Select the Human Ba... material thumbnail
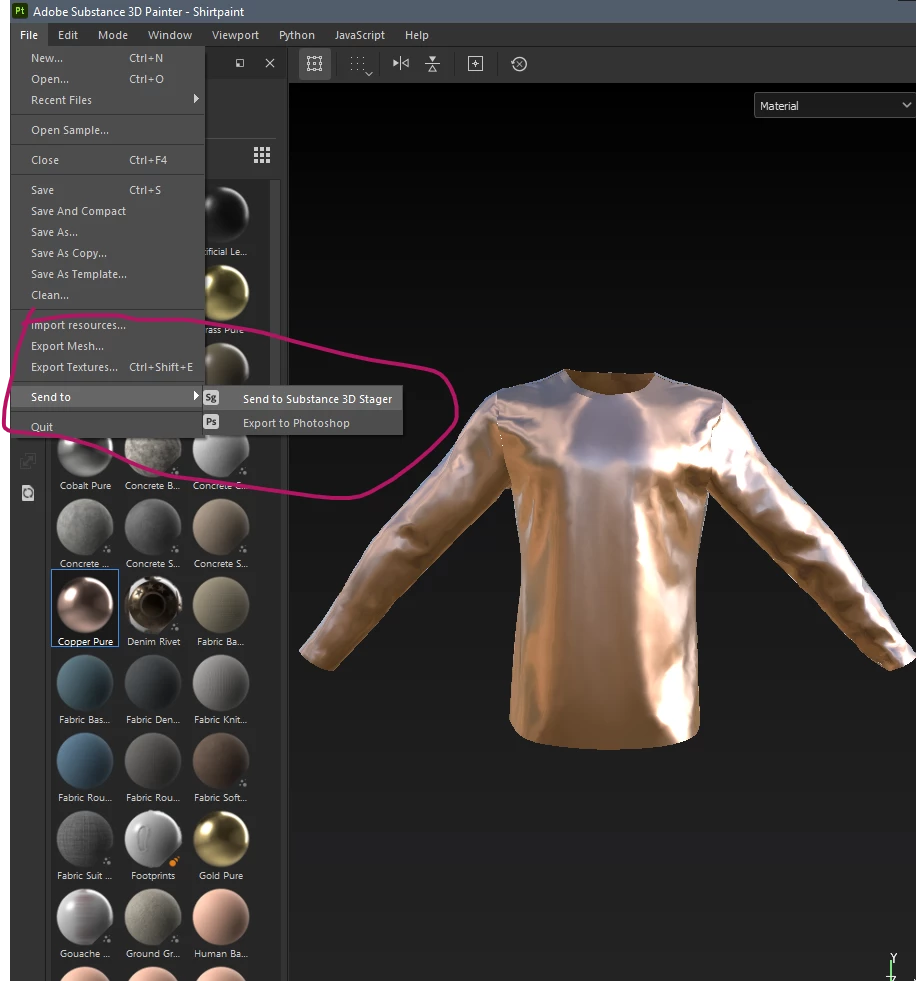This screenshot has height=981, width=916. 221,921
